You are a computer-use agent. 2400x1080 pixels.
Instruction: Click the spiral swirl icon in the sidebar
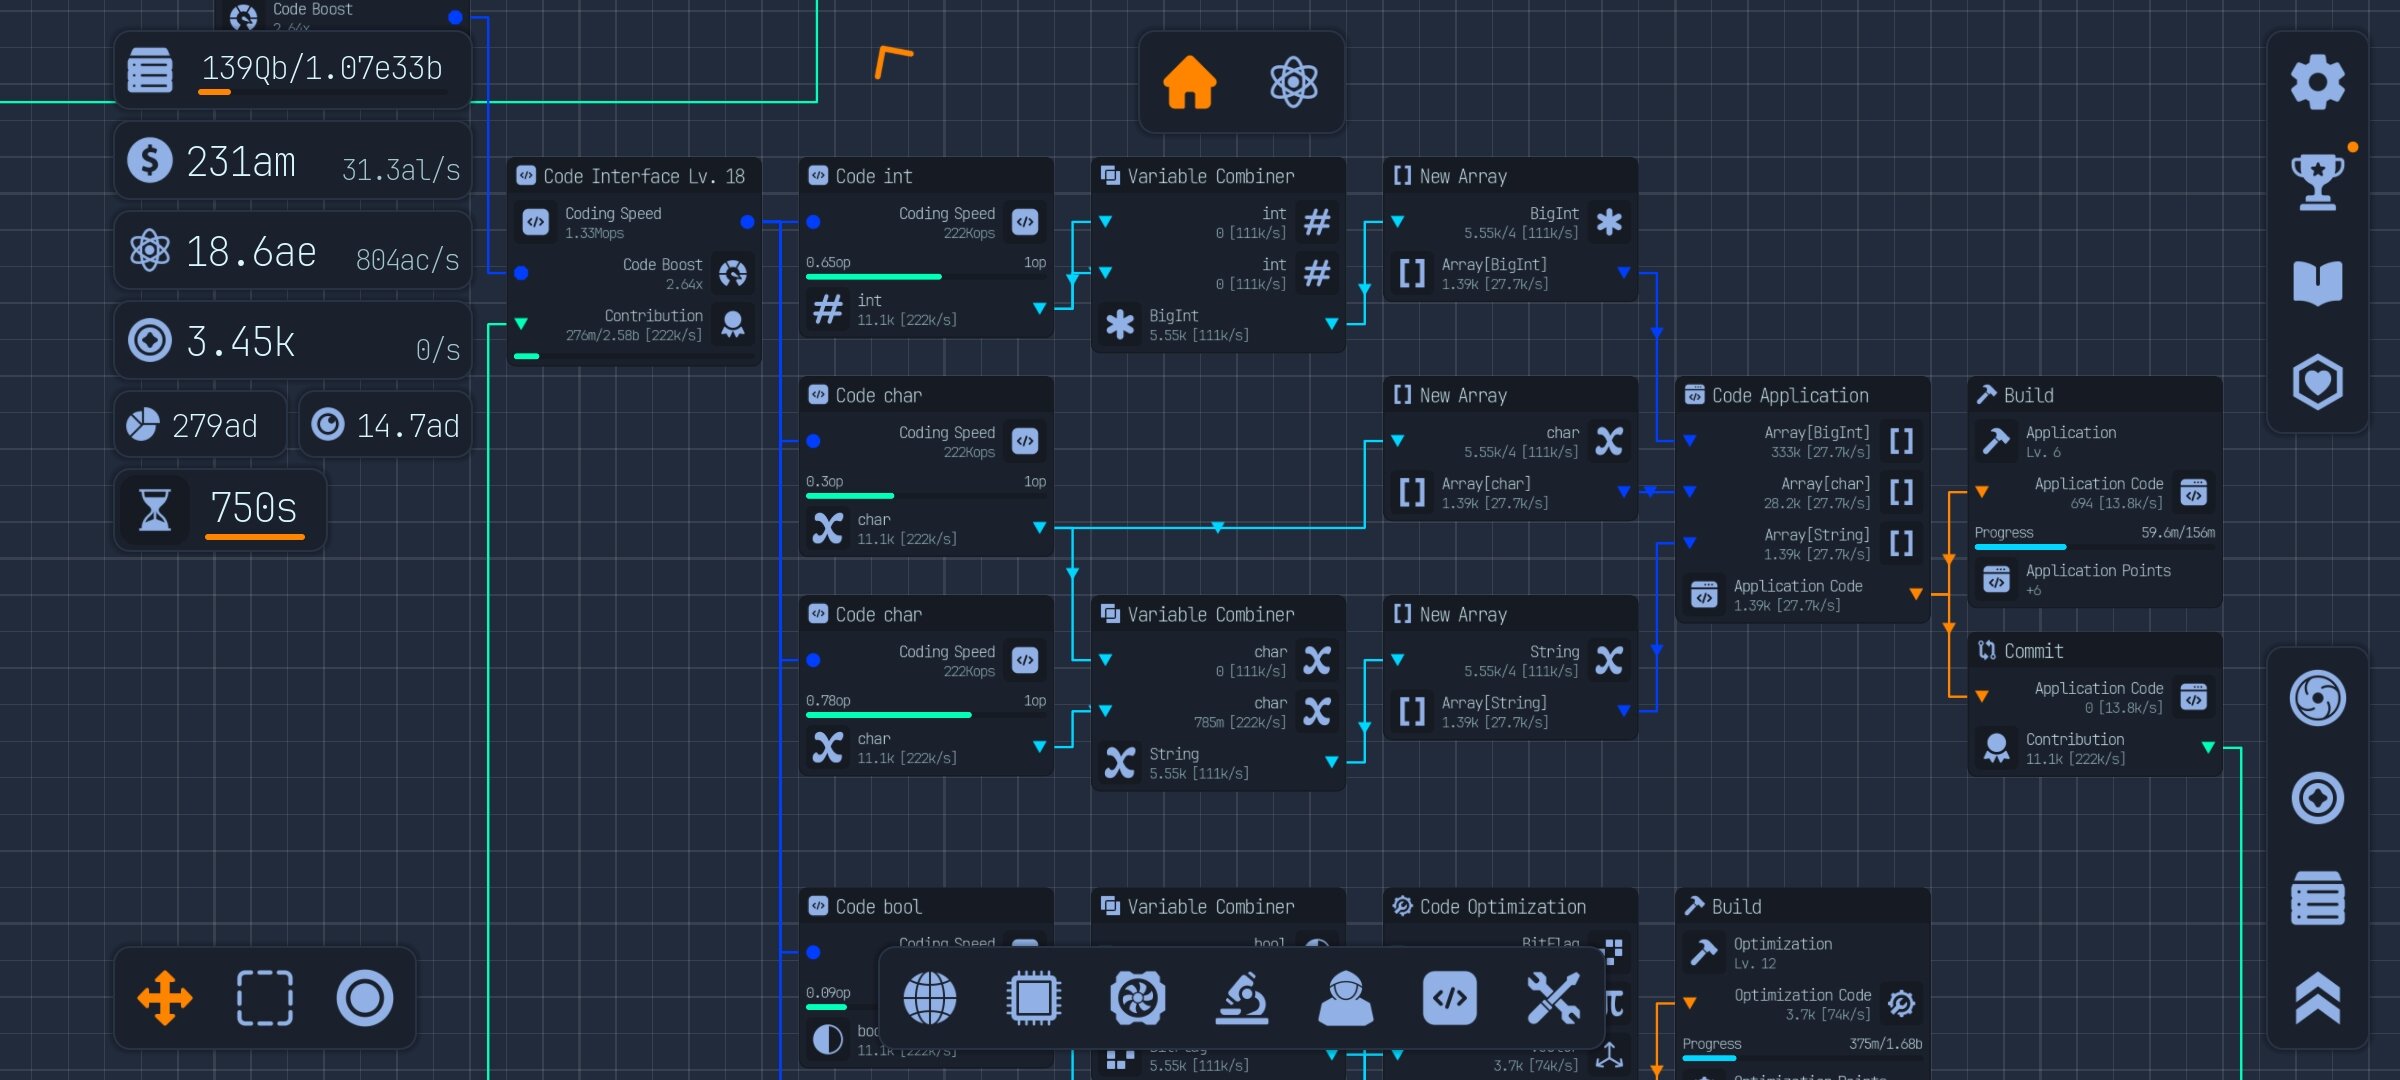point(2317,698)
